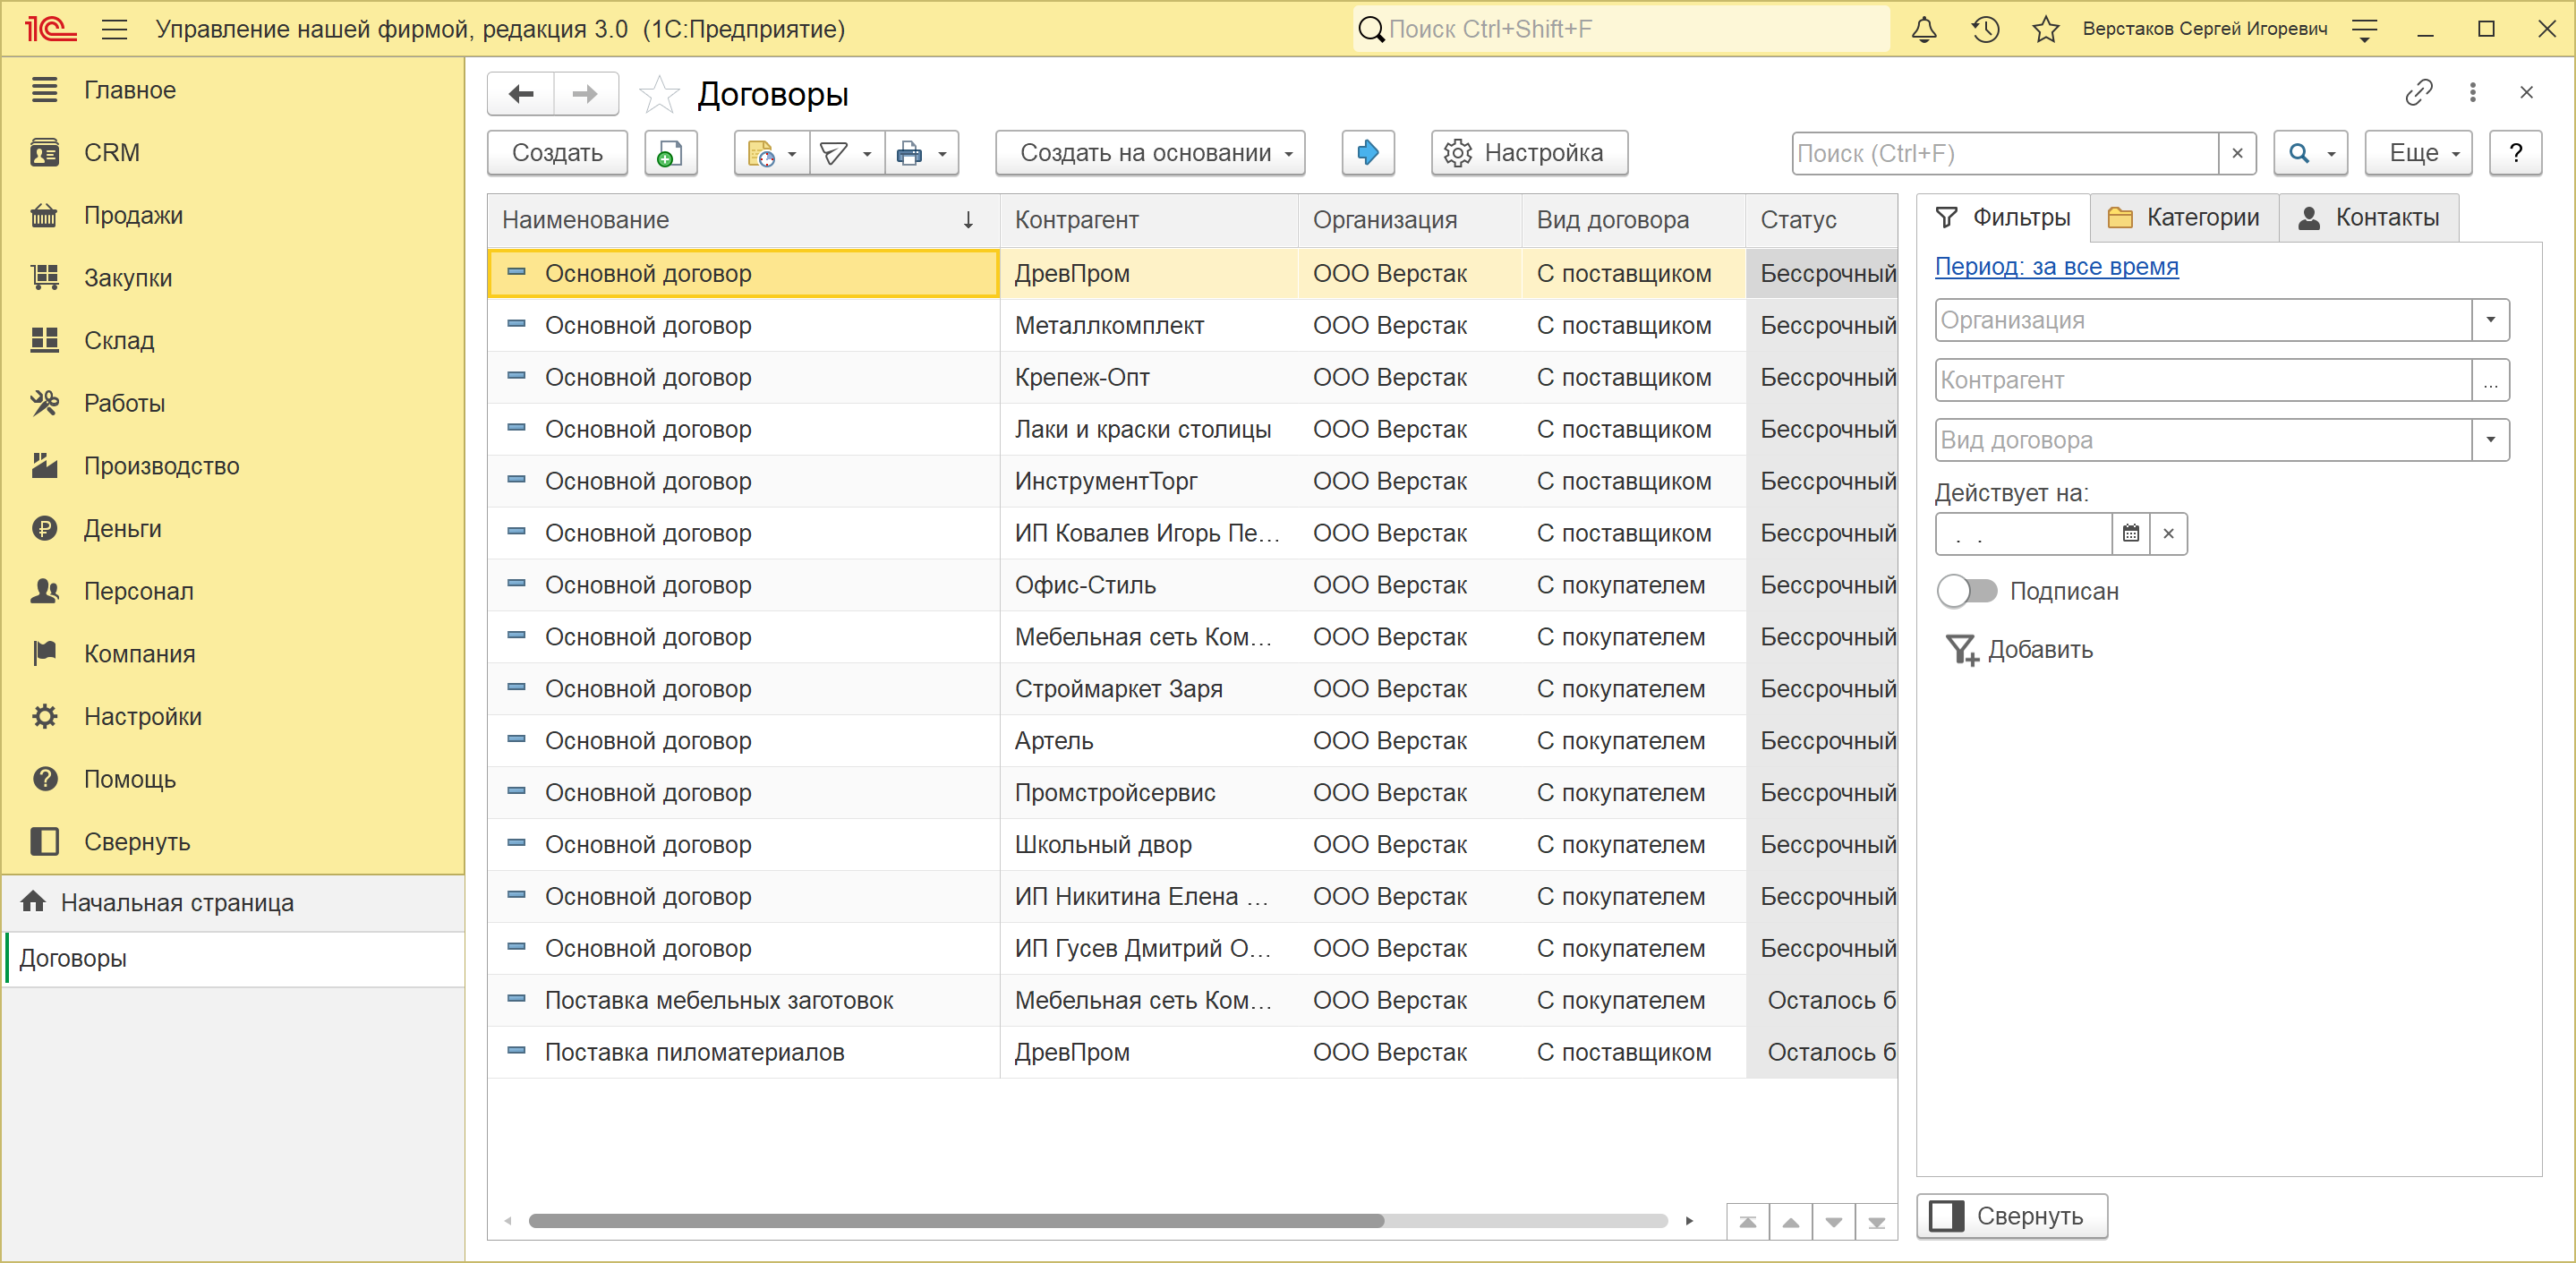The height and width of the screenshot is (1263, 2576).
Task: Open the Продажи section
Action: point(233,216)
